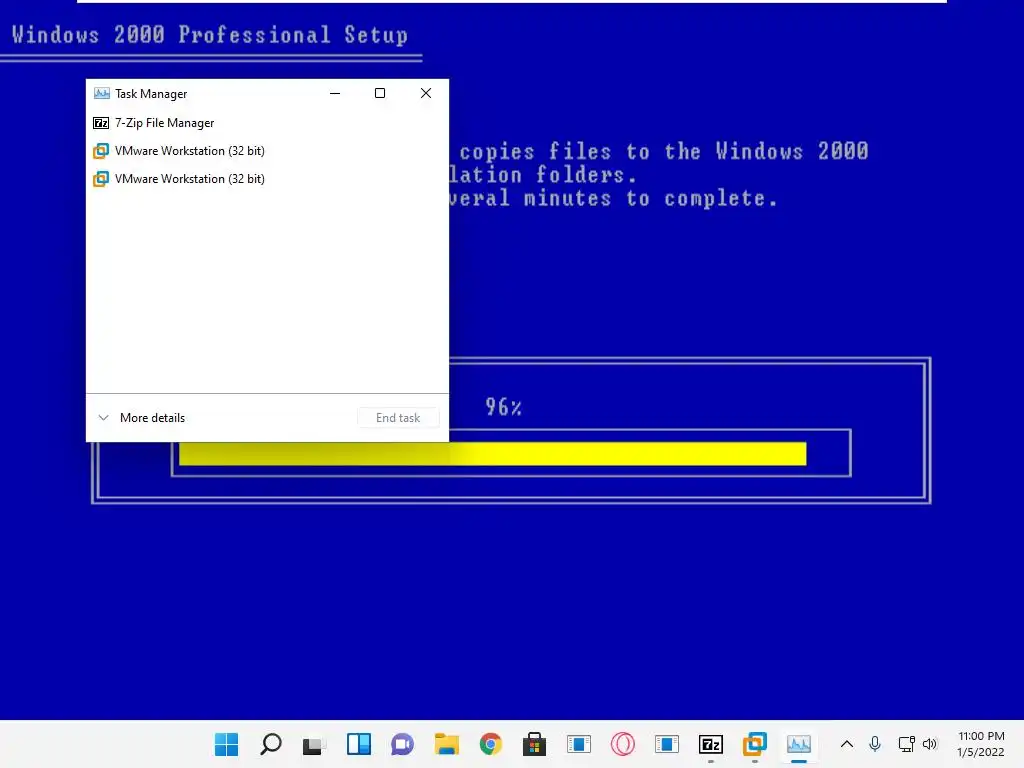The height and width of the screenshot is (768, 1024).
Task: Switch to VMware Workstation in the taskbar
Action: coord(754,744)
